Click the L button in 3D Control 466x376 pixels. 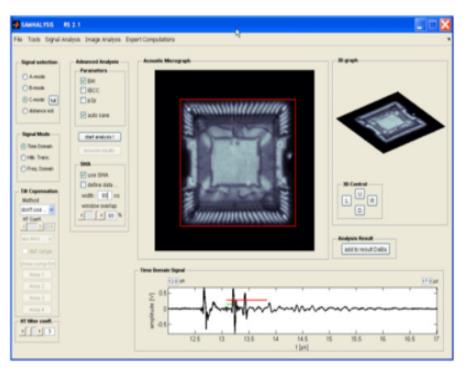click(x=347, y=201)
